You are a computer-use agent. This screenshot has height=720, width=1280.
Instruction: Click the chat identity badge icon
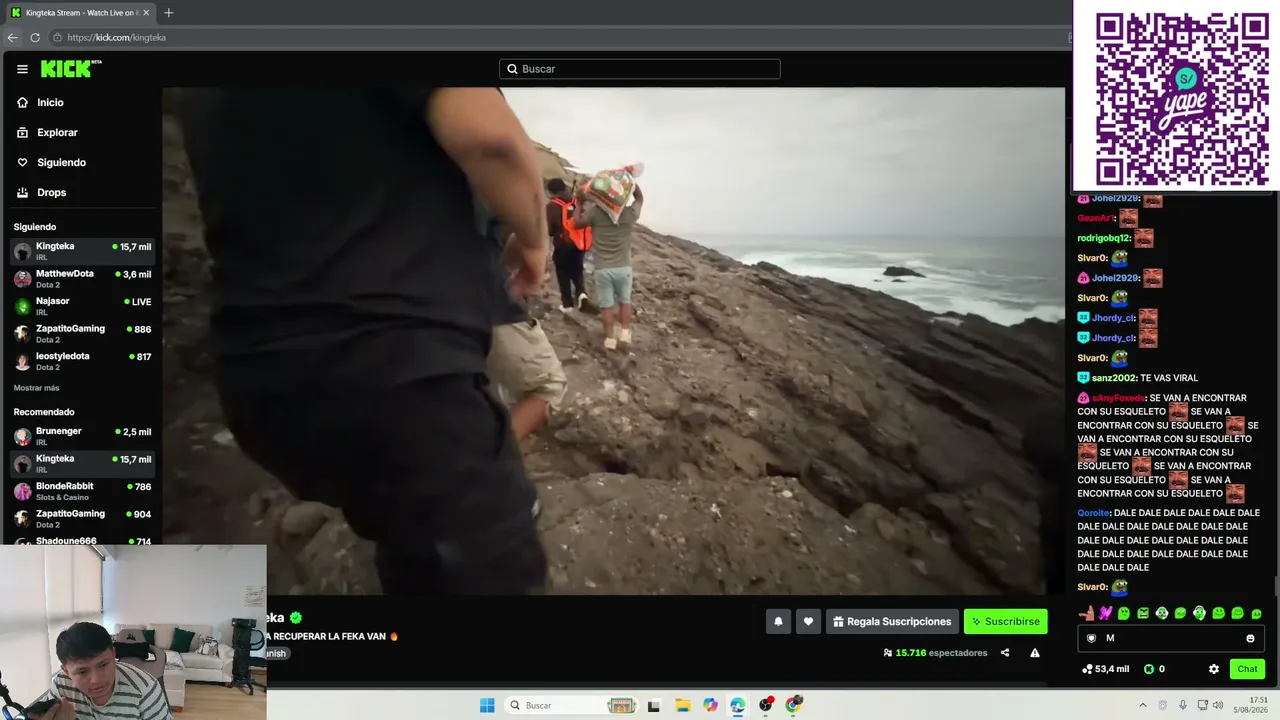(x=1091, y=638)
